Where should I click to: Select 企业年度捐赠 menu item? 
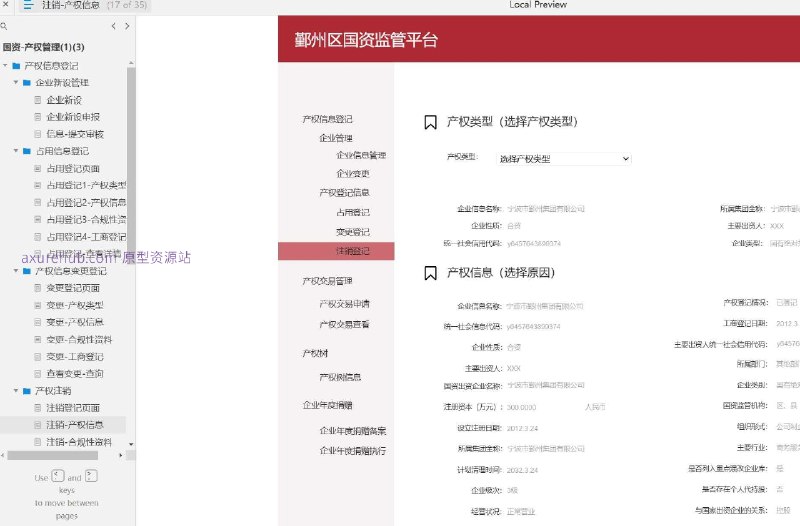[328, 405]
